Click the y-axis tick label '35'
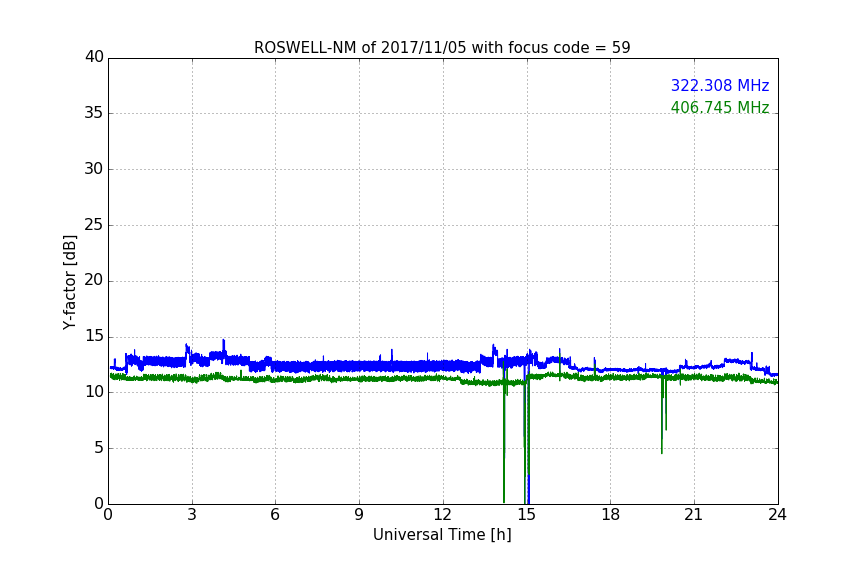This screenshot has width=864, height=576. point(94,113)
